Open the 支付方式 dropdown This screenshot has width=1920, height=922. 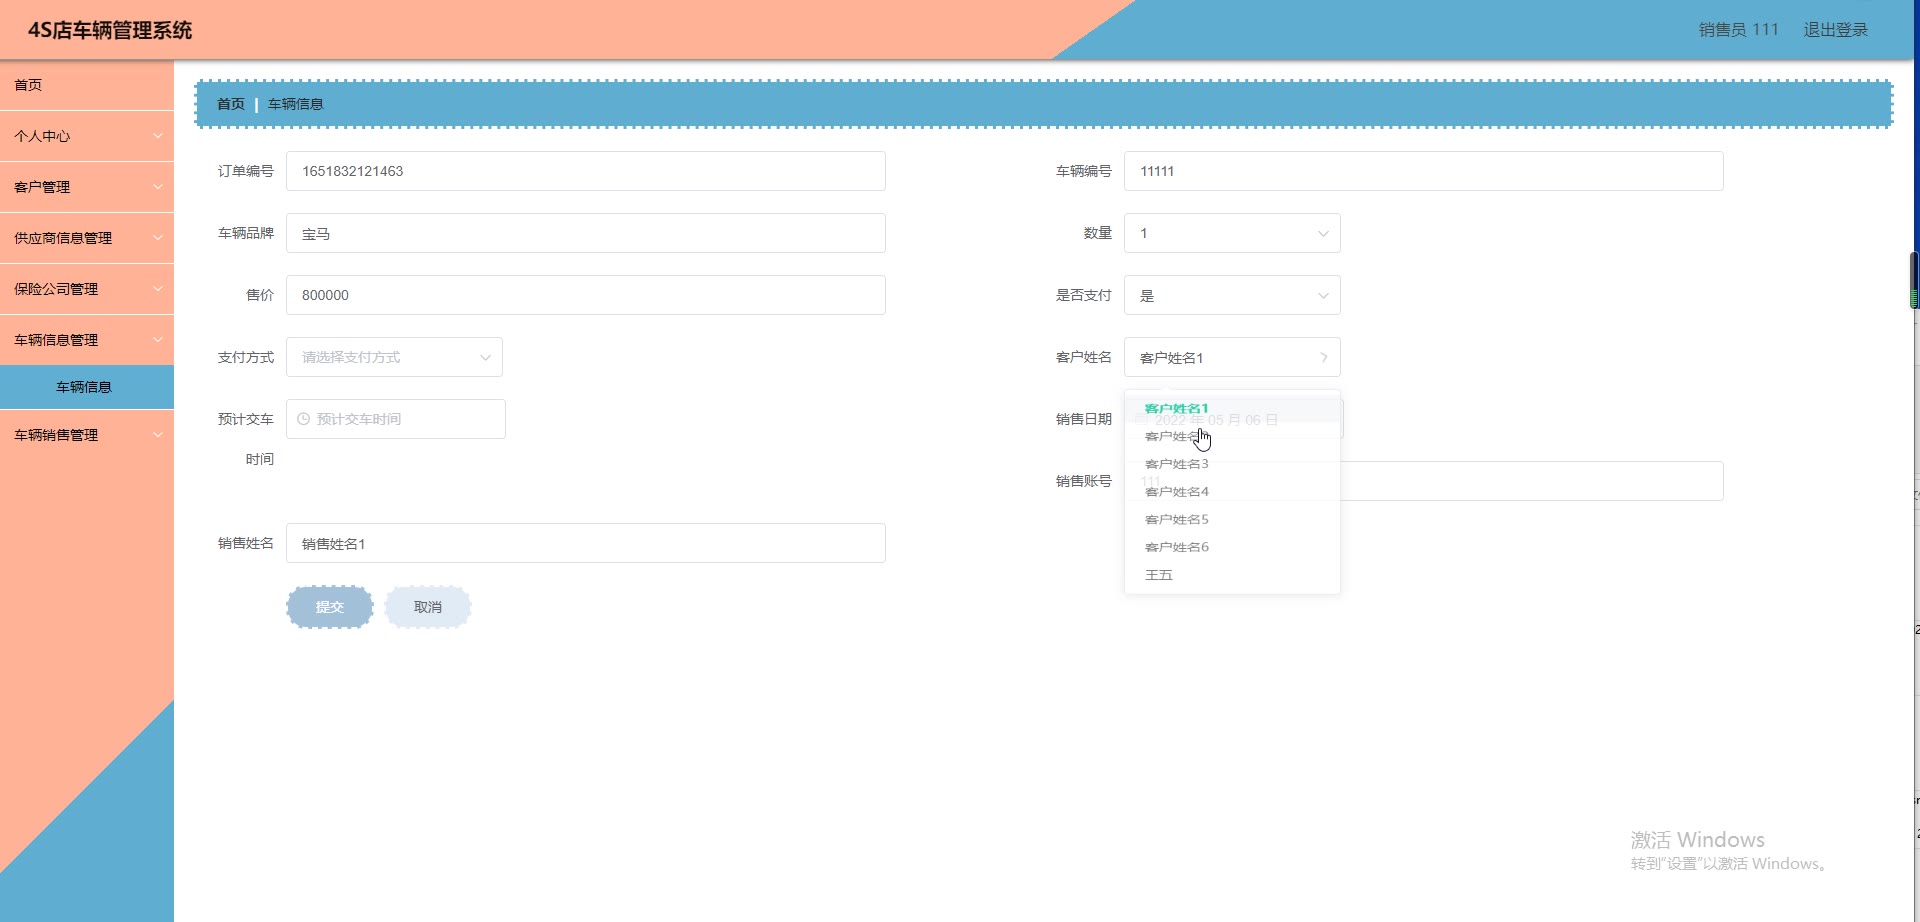(x=394, y=357)
